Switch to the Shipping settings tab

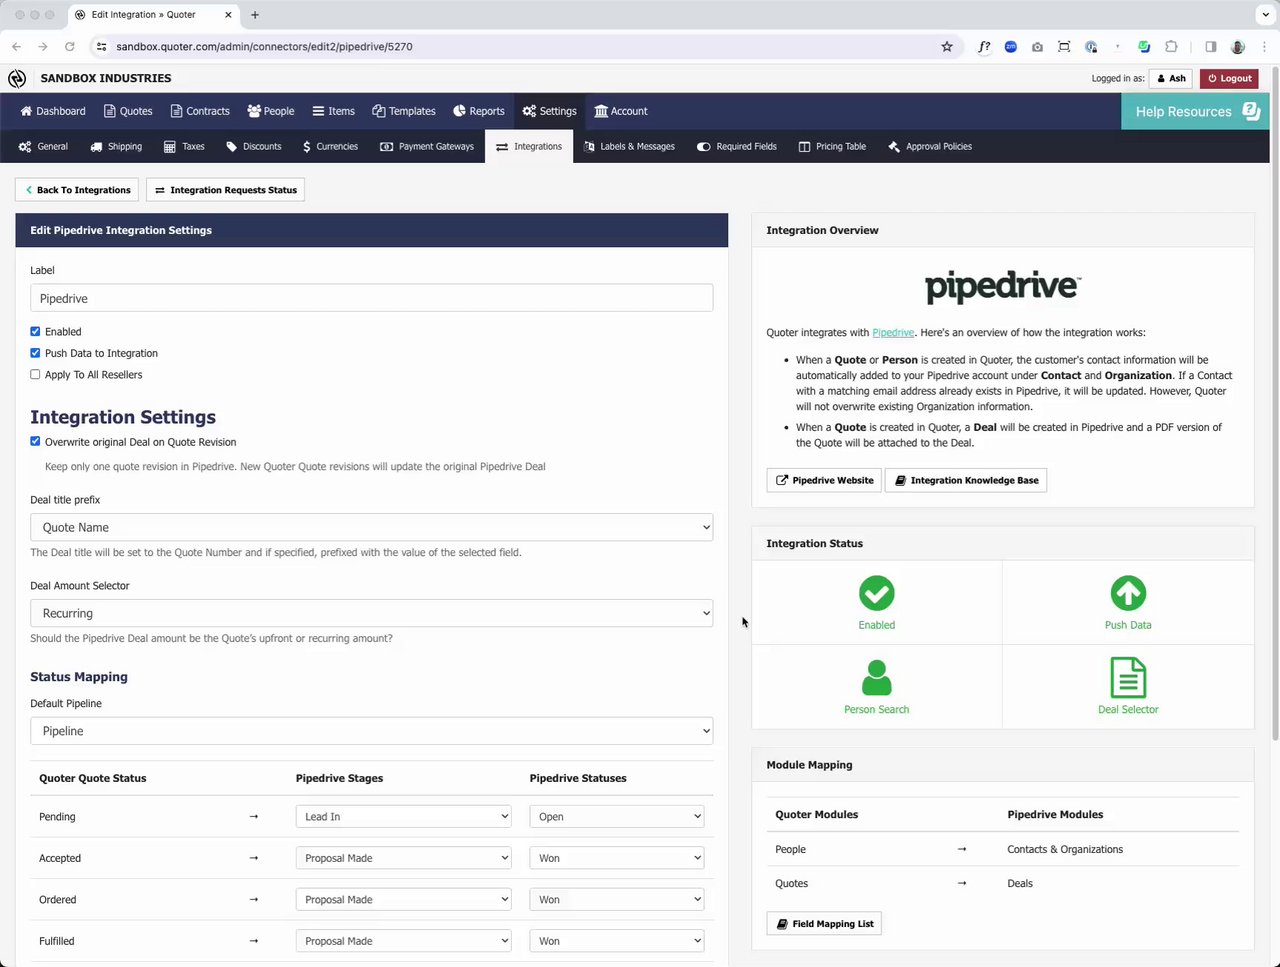pyautogui.click(x=116, y=146)
